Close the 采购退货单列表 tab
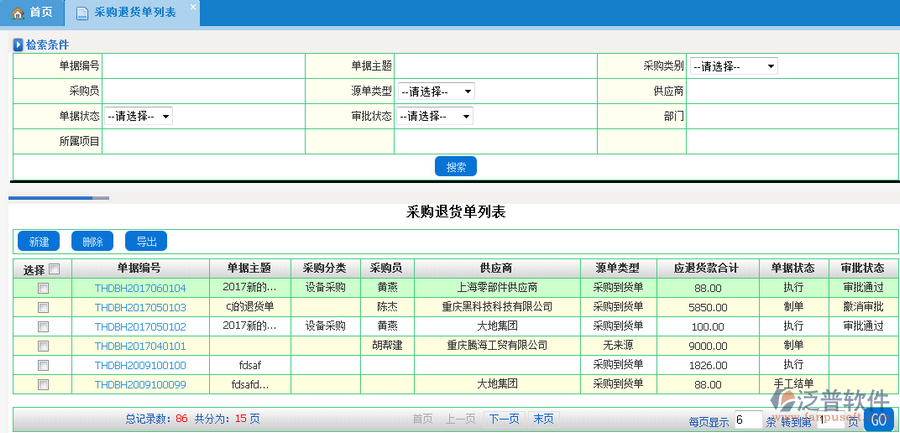The width and height of the screenshot is (900, 433). pyautogui.click(x=192, y=6)
